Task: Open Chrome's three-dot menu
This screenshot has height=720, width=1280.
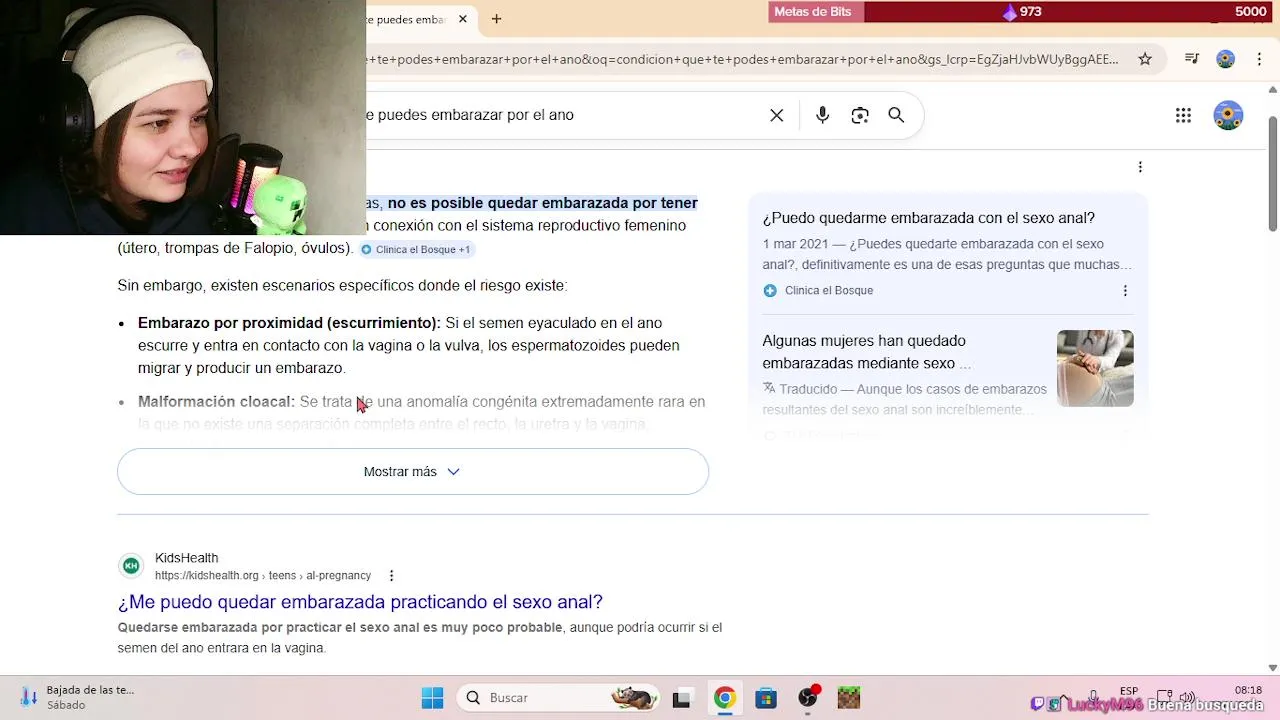Action: 1257,59
